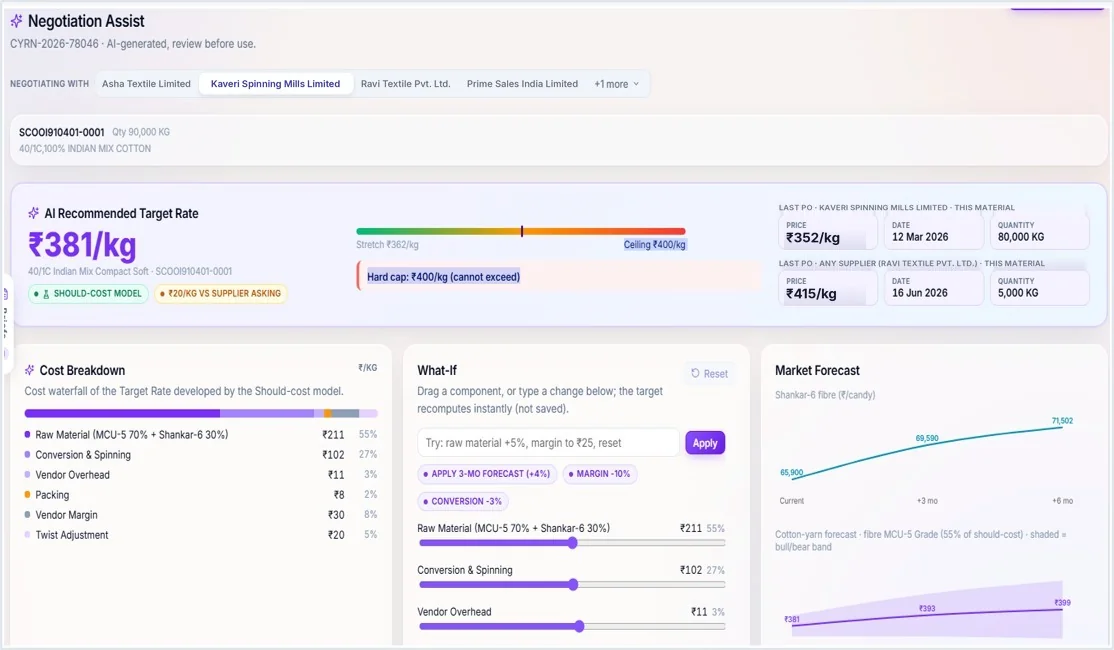
Task: Click the ₹399 yarn forecast point
Action: (1062, 602)
